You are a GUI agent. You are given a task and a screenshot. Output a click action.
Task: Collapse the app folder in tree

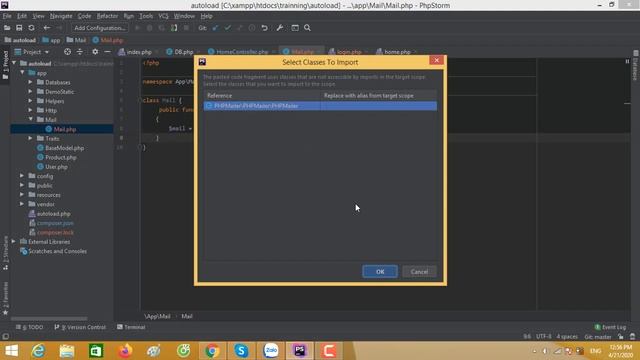point(22,73)
